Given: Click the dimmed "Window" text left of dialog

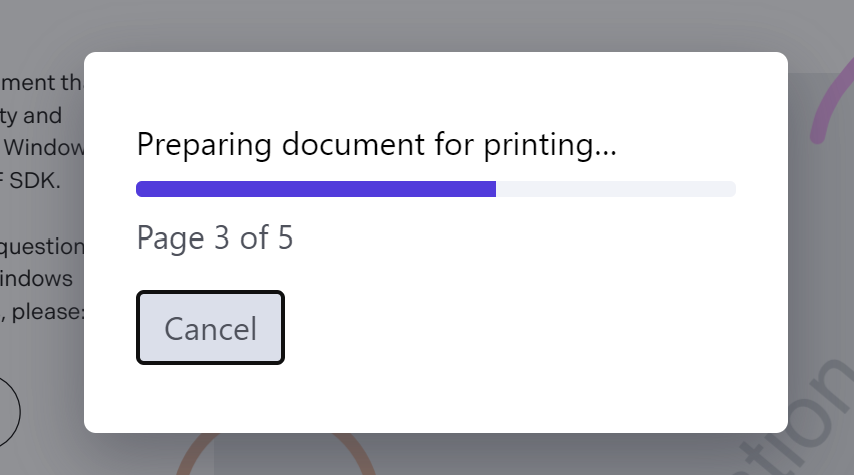Looking at the screenshot, I should [44, 148].
